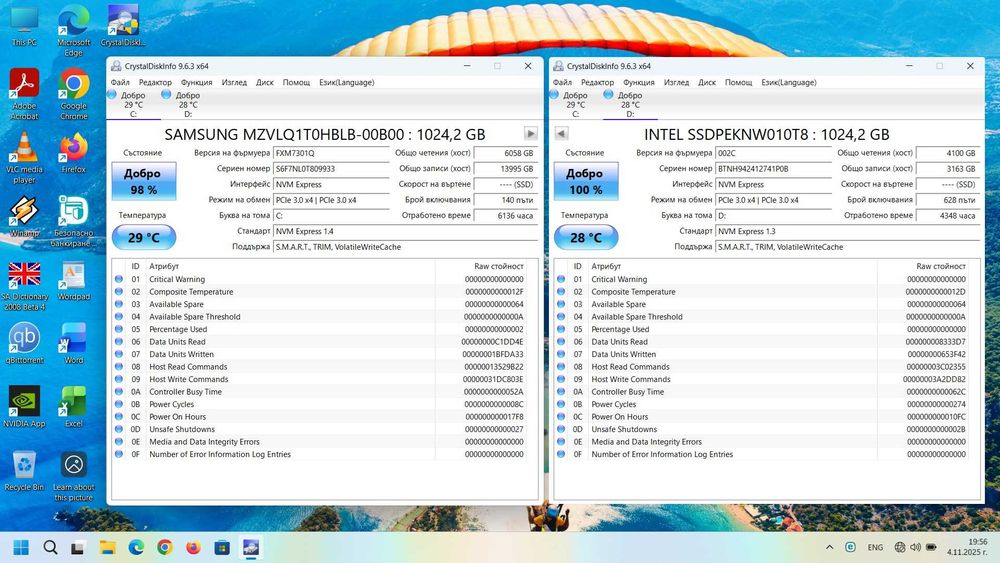Launch Wordpad desktop shortcut
Image resolution: width=1000 pixels, height=563 pixels.
coord(73,280)
